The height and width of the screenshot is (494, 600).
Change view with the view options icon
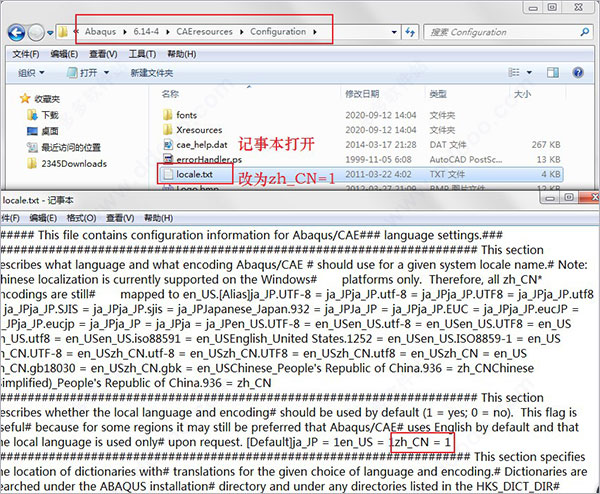514,72
